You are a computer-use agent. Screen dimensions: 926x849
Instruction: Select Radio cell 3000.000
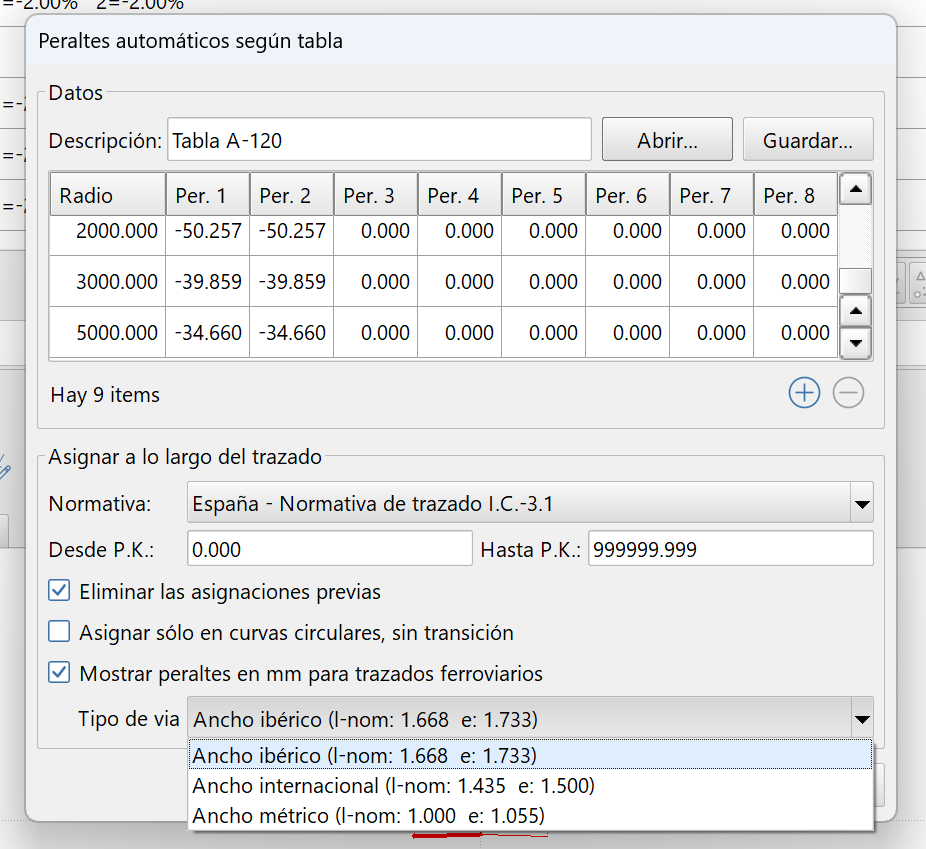click(x=107, y=281)
